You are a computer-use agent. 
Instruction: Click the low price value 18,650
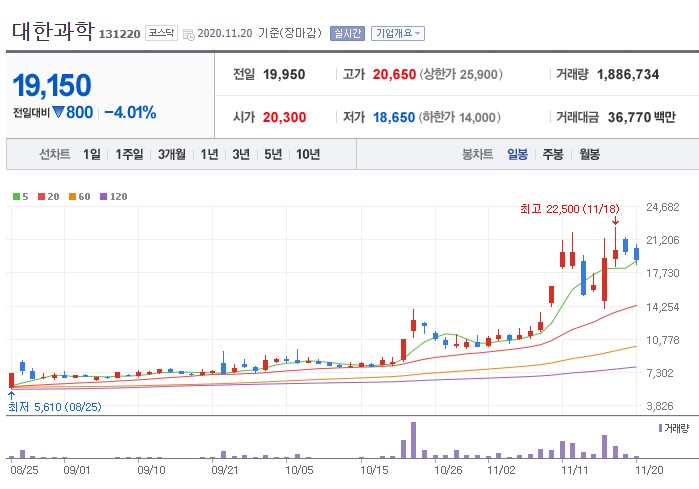394,117
